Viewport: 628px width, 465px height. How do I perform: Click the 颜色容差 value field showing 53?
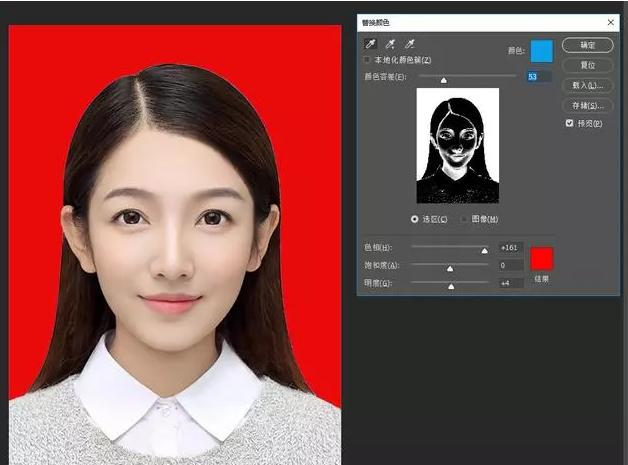click(x=539, y=76)
